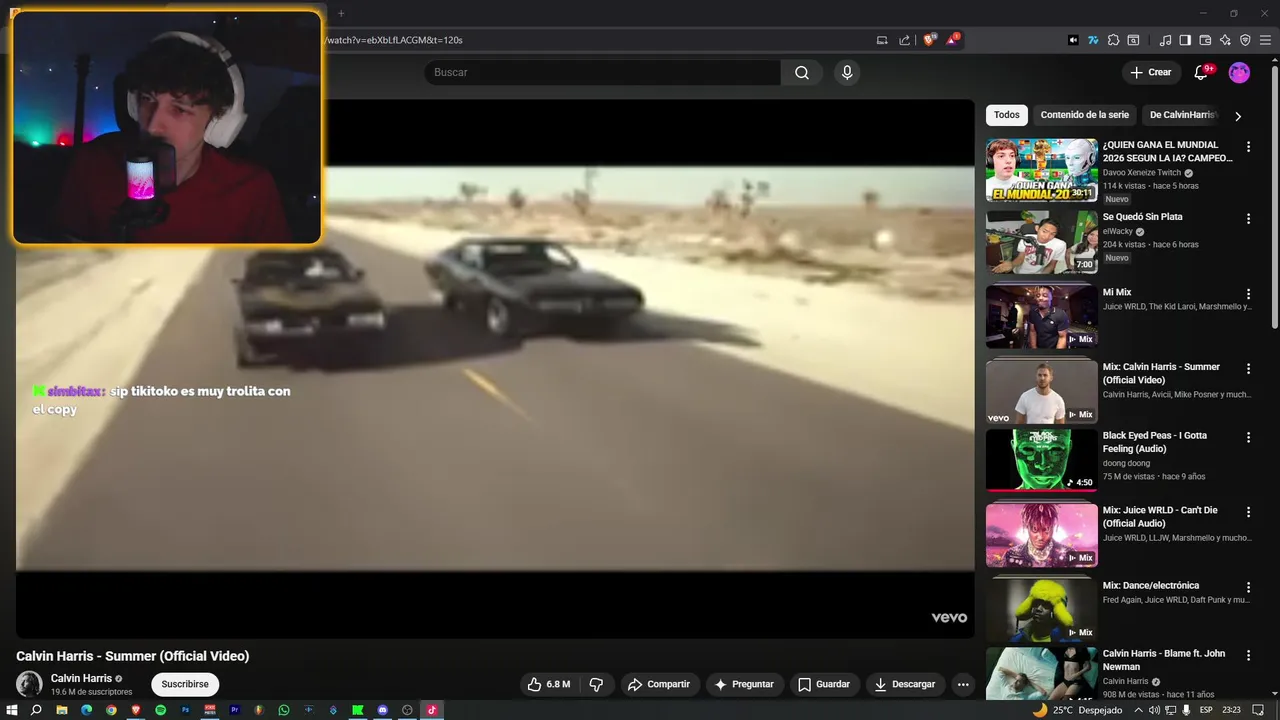
Task: Expand the hidden system tray icons chevron
Action: point(1138,710)
